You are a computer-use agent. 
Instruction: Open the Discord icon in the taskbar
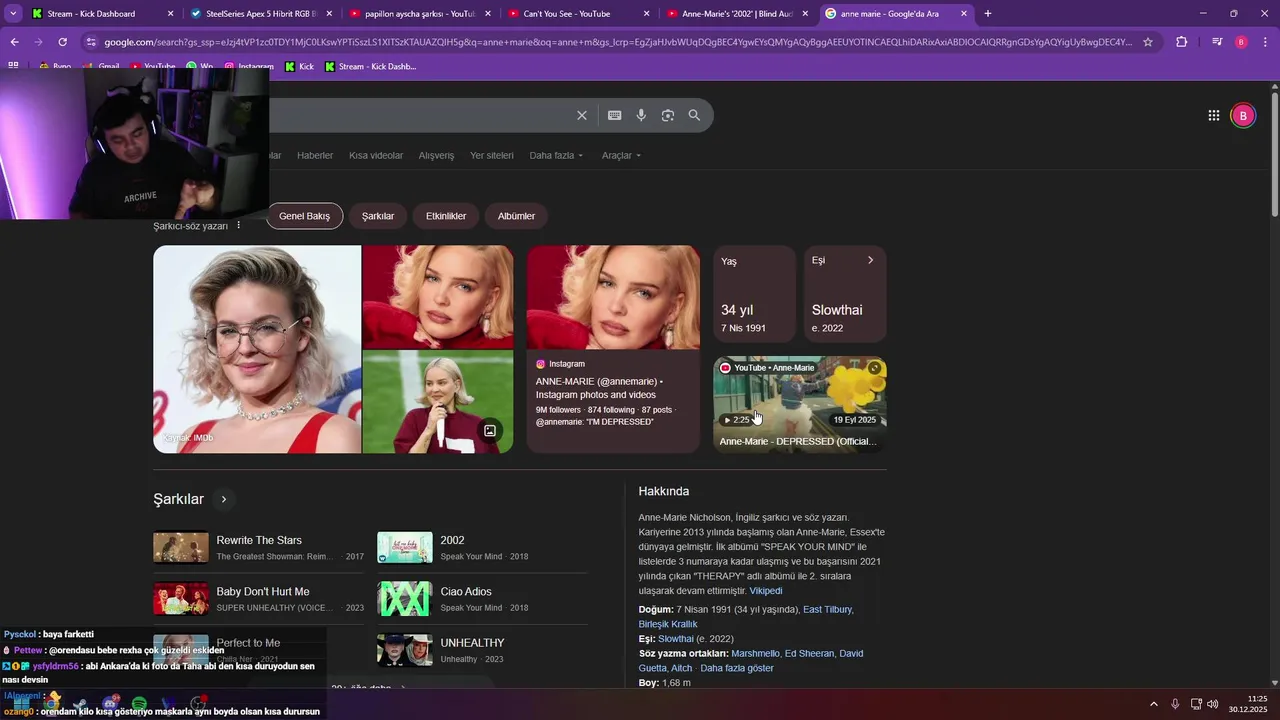(110, 704)
